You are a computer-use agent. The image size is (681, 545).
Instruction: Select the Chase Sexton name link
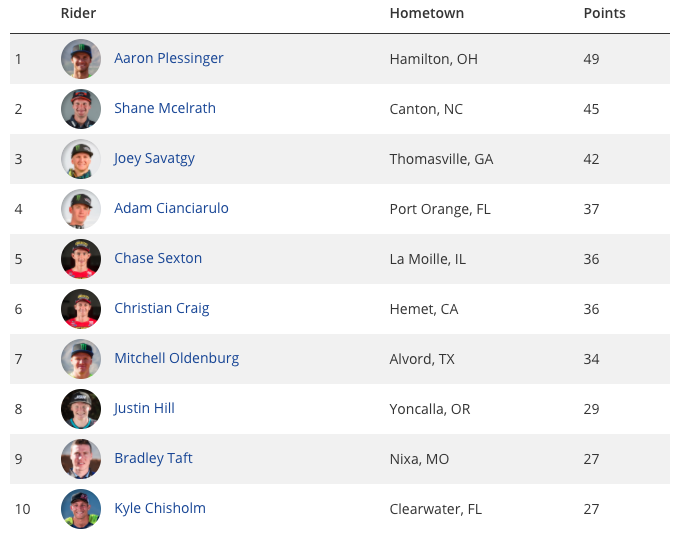click(x=158, y=258)
